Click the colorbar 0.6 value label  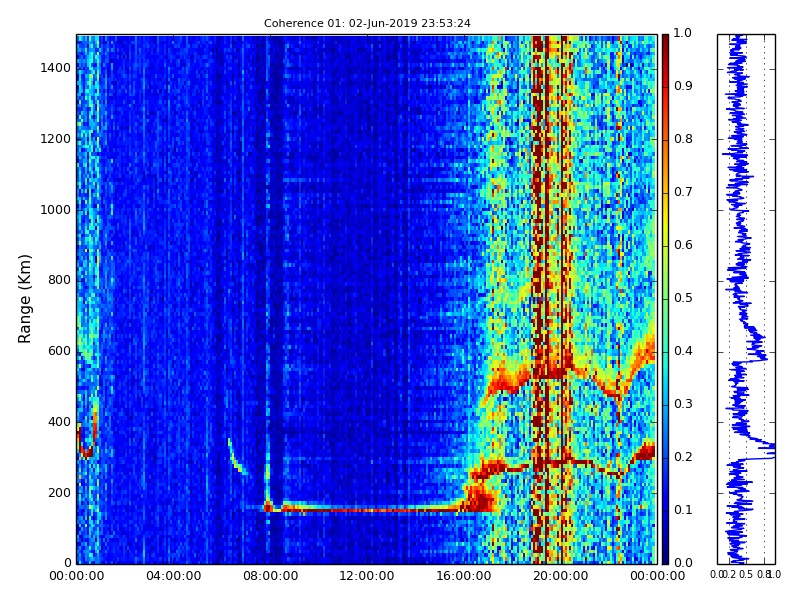683,245
